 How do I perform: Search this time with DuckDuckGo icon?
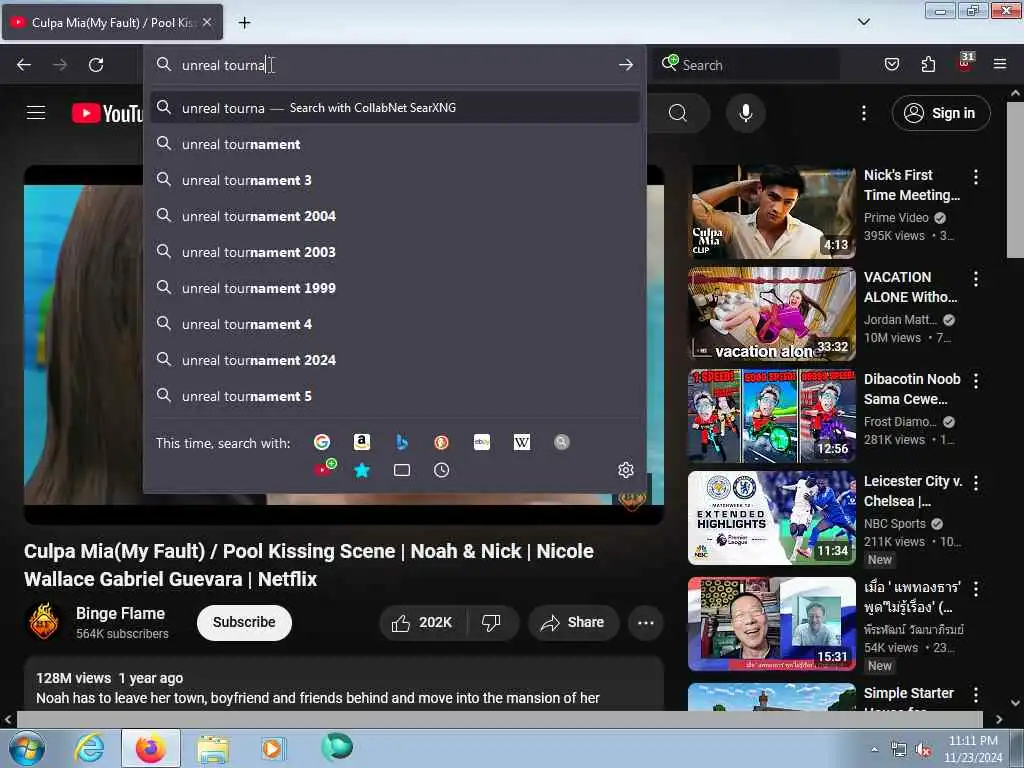tap(441, 442)
